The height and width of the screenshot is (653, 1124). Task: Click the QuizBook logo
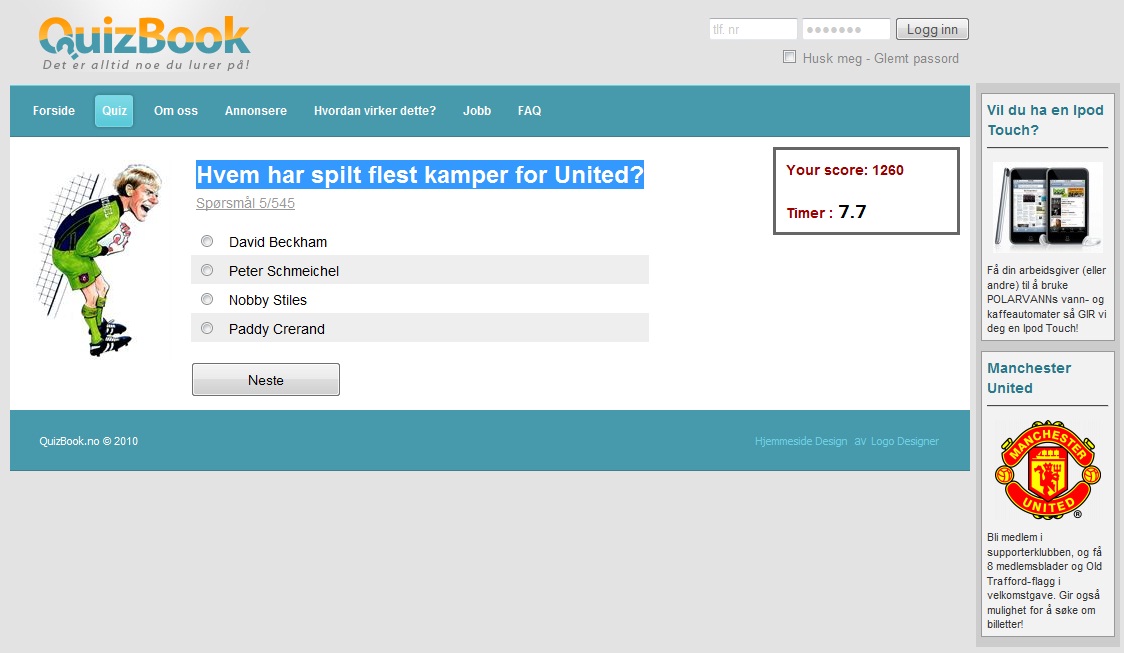tap(145, 37)
